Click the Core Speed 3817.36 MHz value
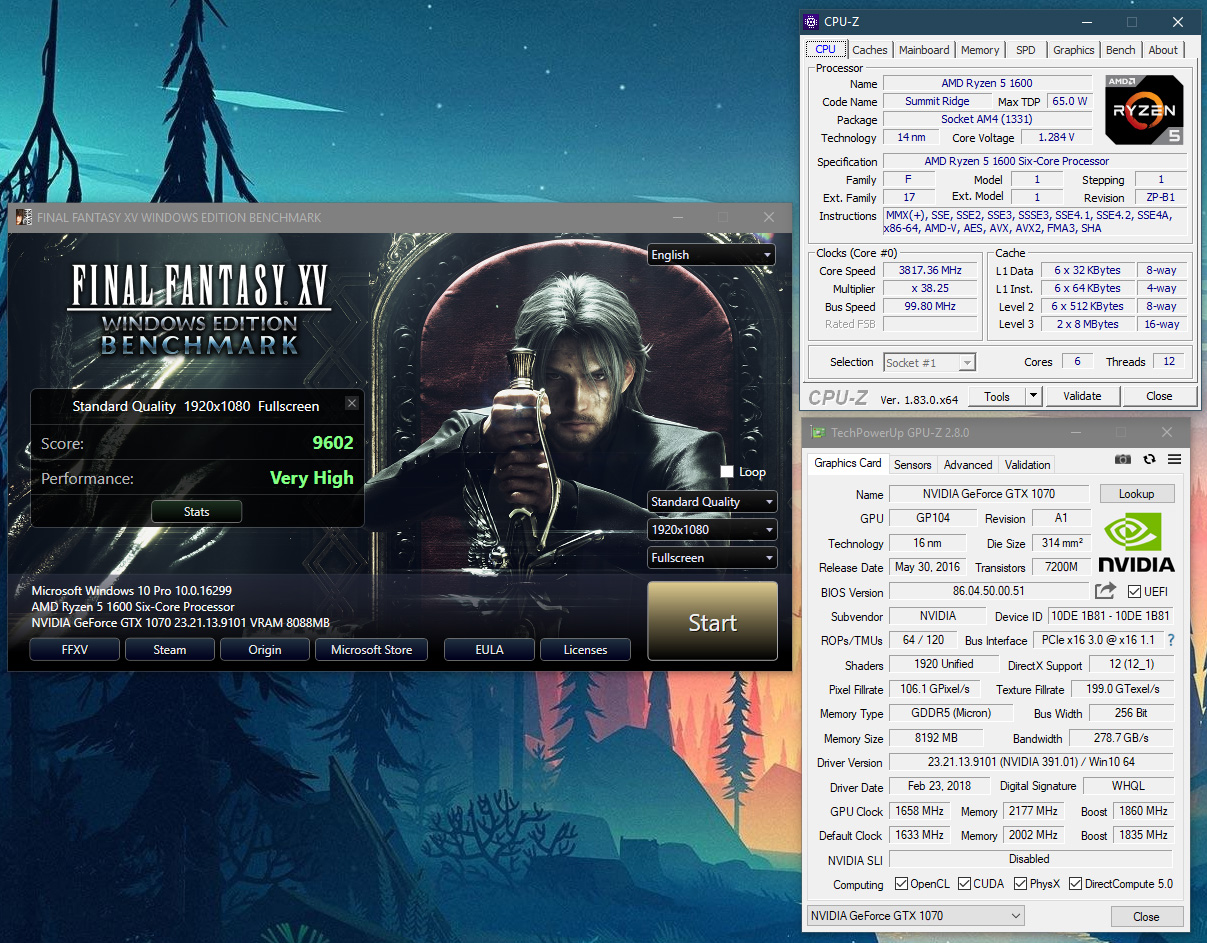The height and width of the screenshot is (943, 1207). click(931, 271)
